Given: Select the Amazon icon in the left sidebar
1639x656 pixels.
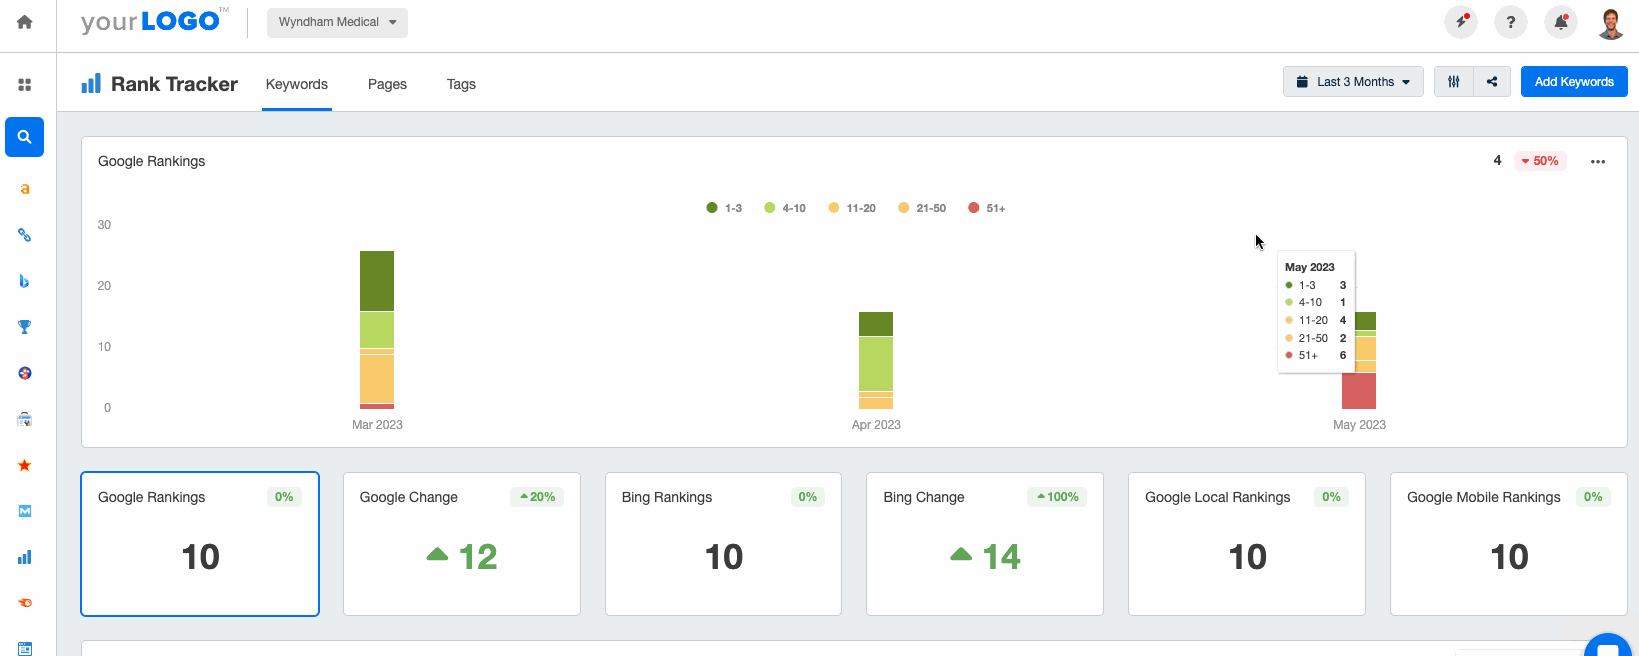Looking at the screenshot, I should point(25,189).
